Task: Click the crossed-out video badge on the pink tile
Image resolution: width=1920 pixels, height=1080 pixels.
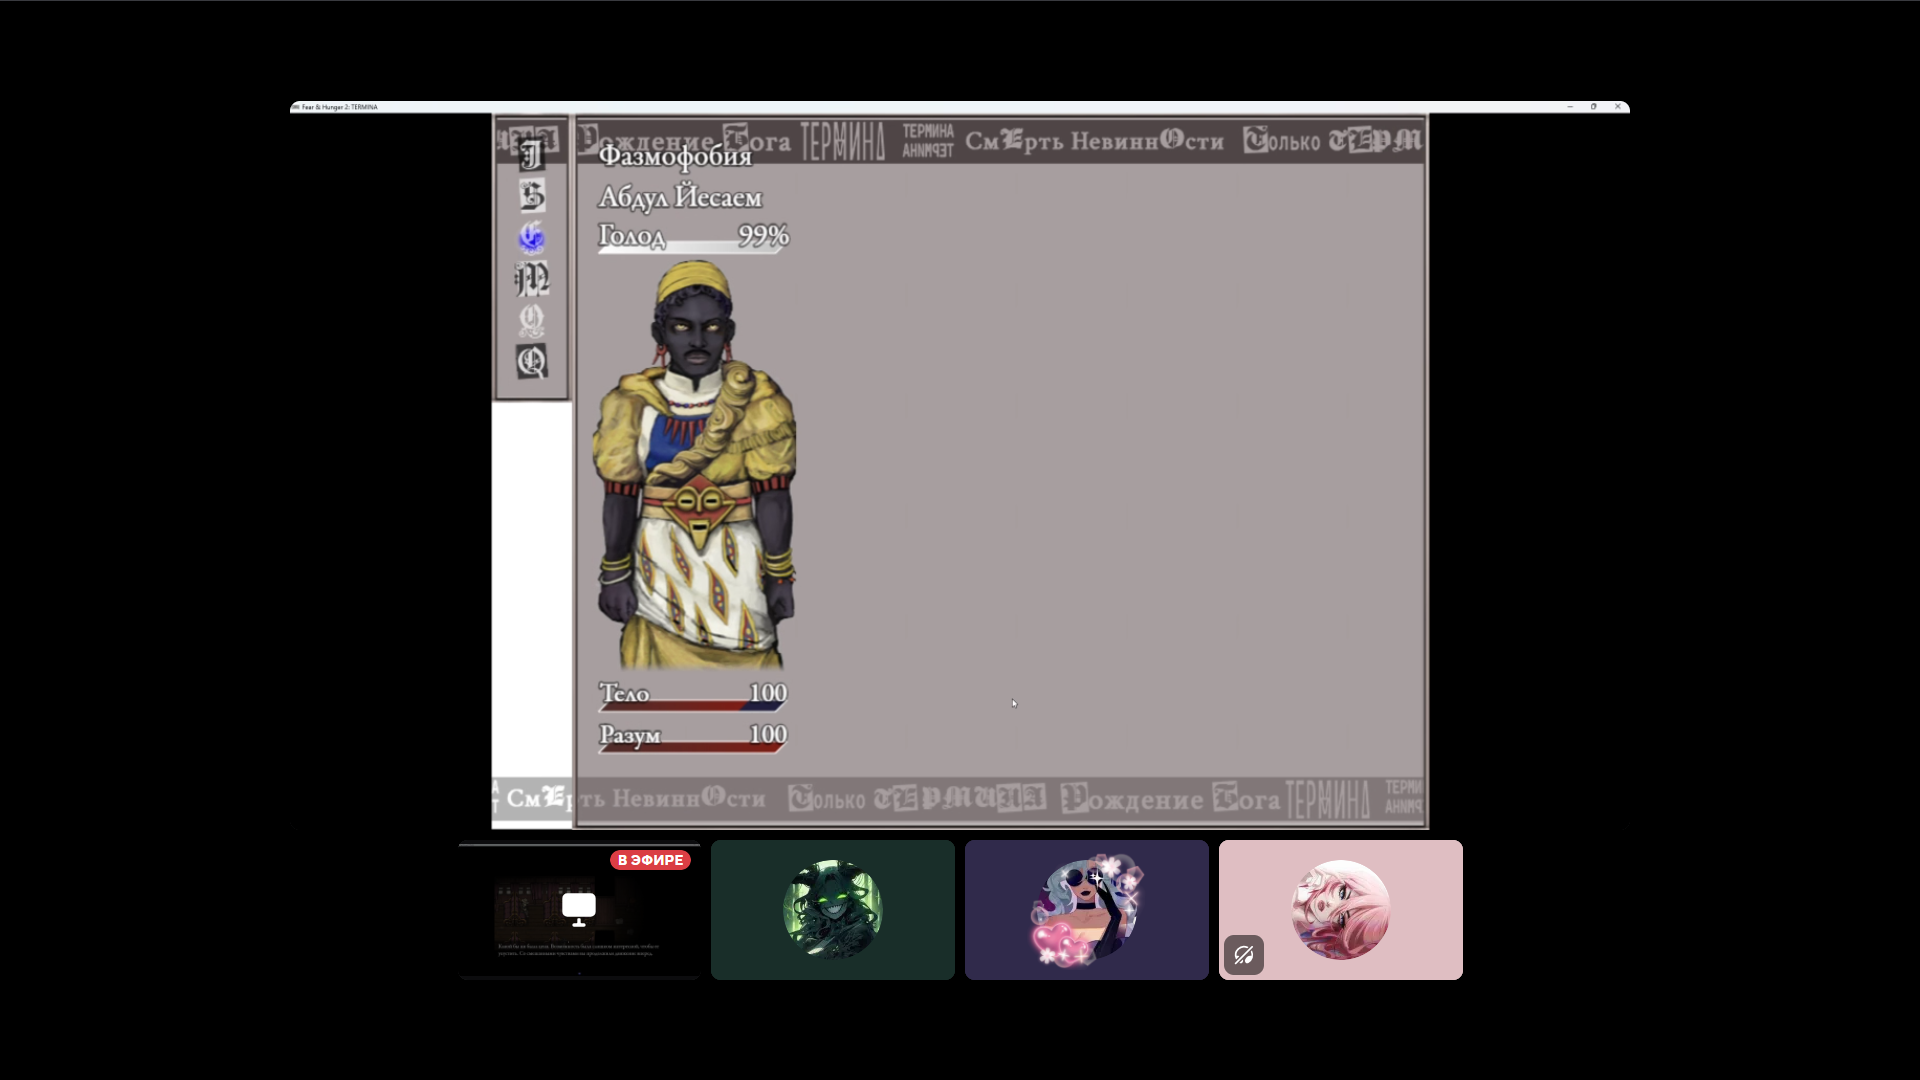Action: 1244,955
